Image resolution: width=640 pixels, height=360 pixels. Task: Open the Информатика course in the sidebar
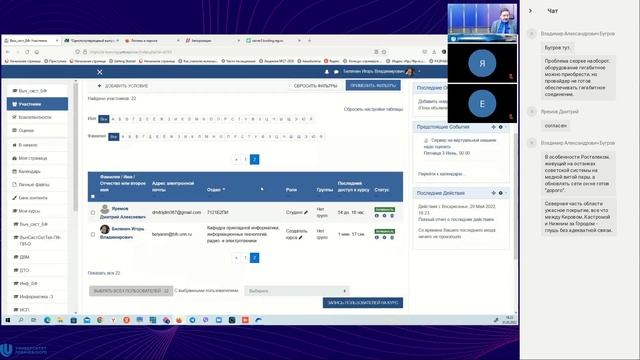click(x=38, y=297)
